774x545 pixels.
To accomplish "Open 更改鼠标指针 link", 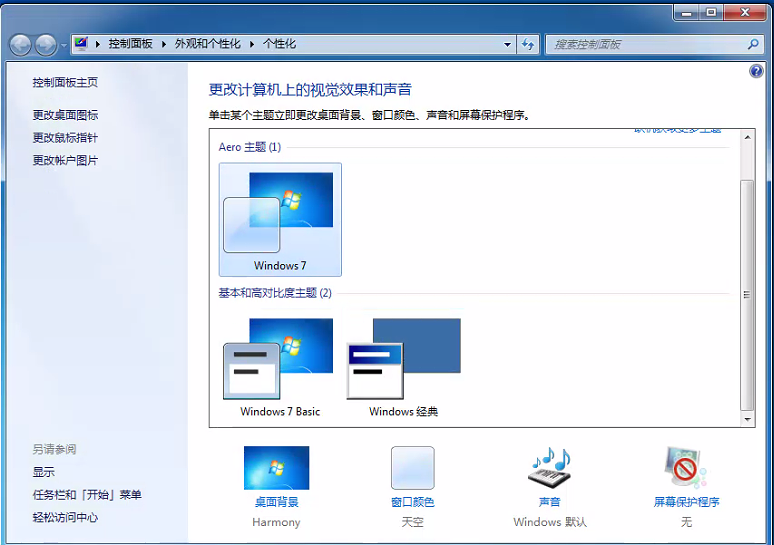I will click(x=65, y=138).
